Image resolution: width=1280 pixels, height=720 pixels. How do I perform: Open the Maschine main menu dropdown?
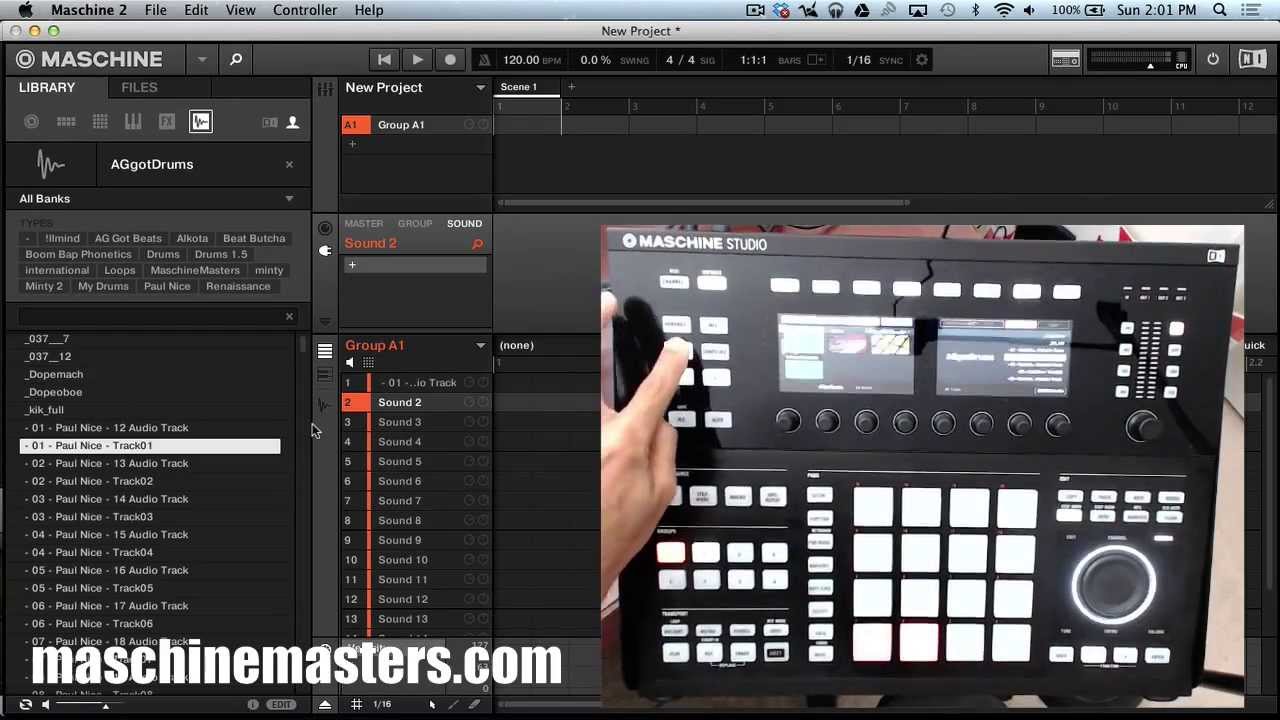[202, 60]
